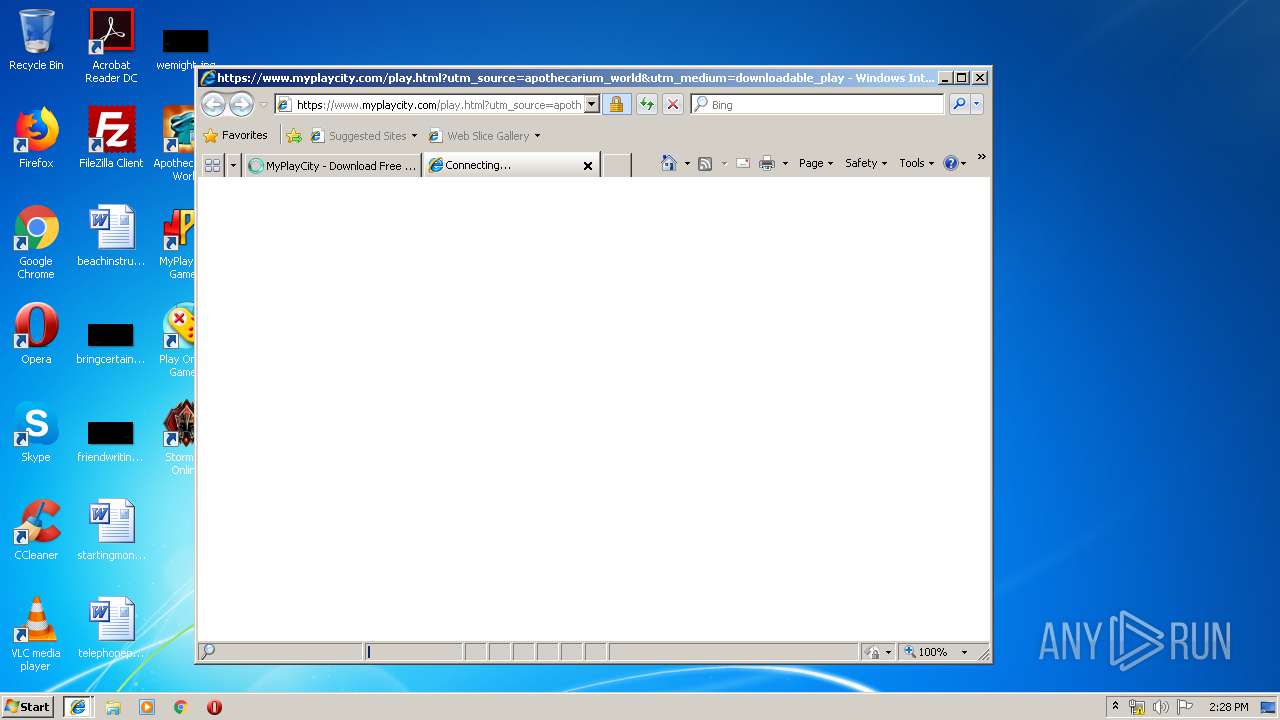Expand the command bar overflow chevron
The image size is (1280, 720).
(981, 157)
